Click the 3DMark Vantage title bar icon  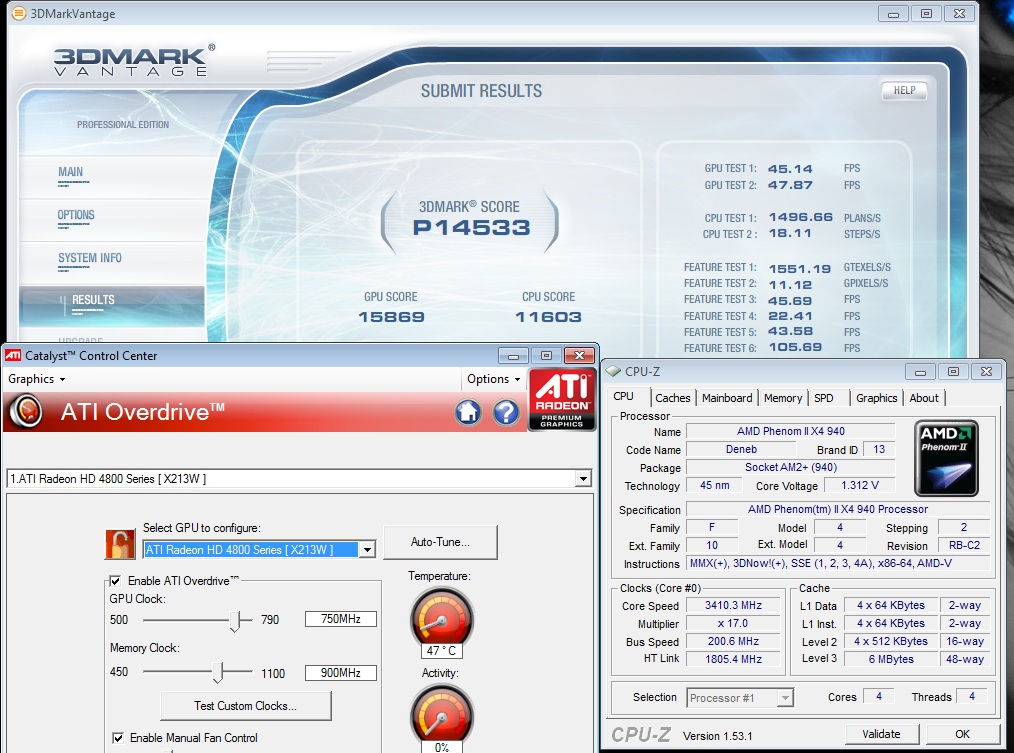[x=19, y=13]
